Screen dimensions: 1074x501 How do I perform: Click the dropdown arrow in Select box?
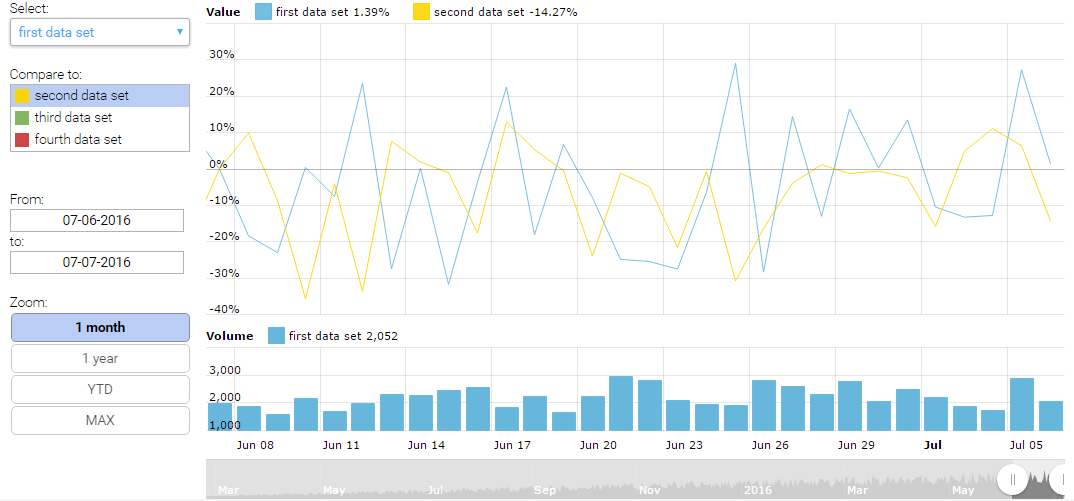click(x=179, y=32)
